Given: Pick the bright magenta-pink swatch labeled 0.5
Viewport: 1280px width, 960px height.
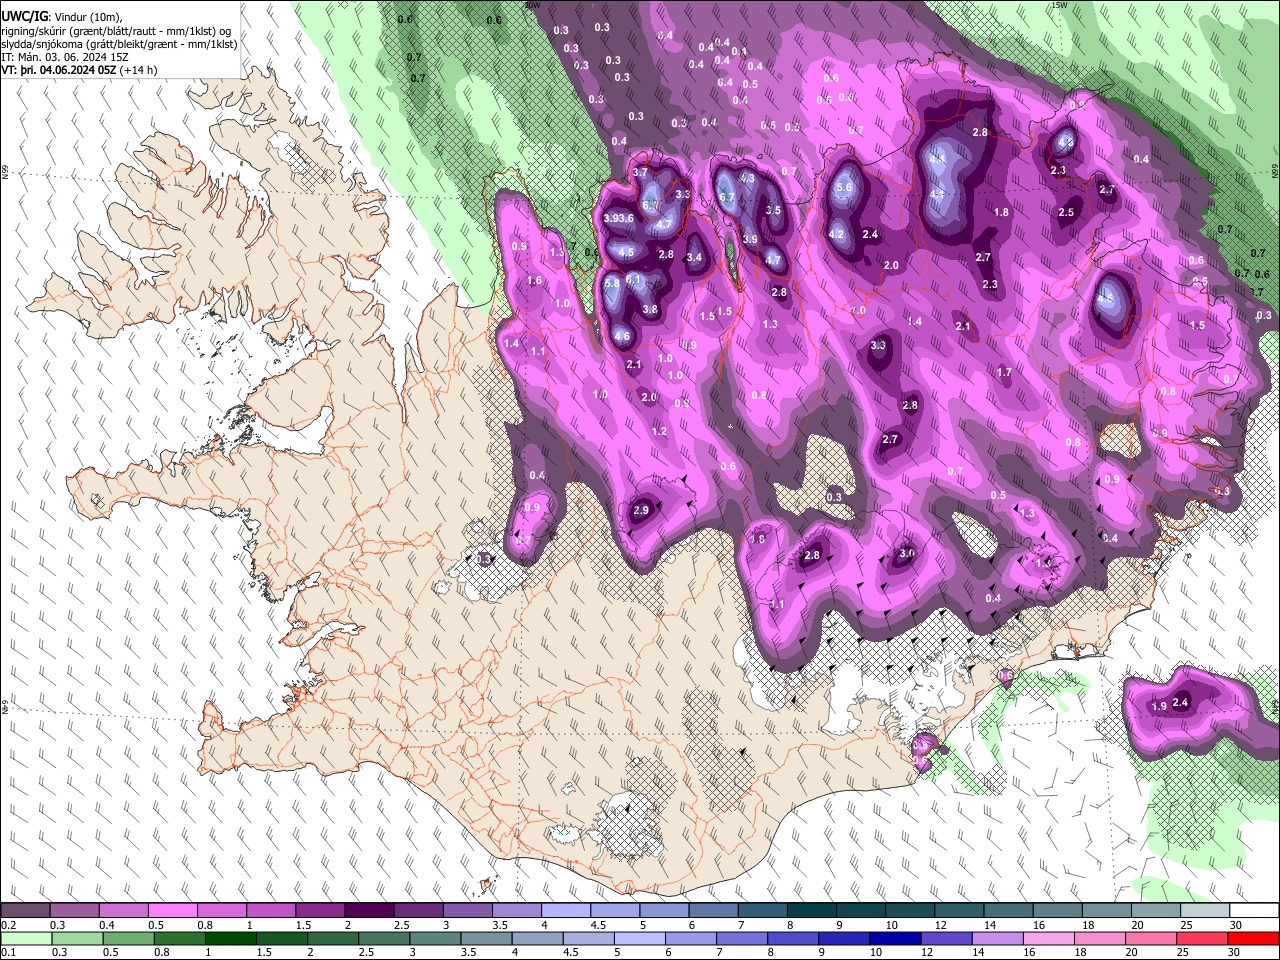Looking at the screenshot, I should pos(172,910).
